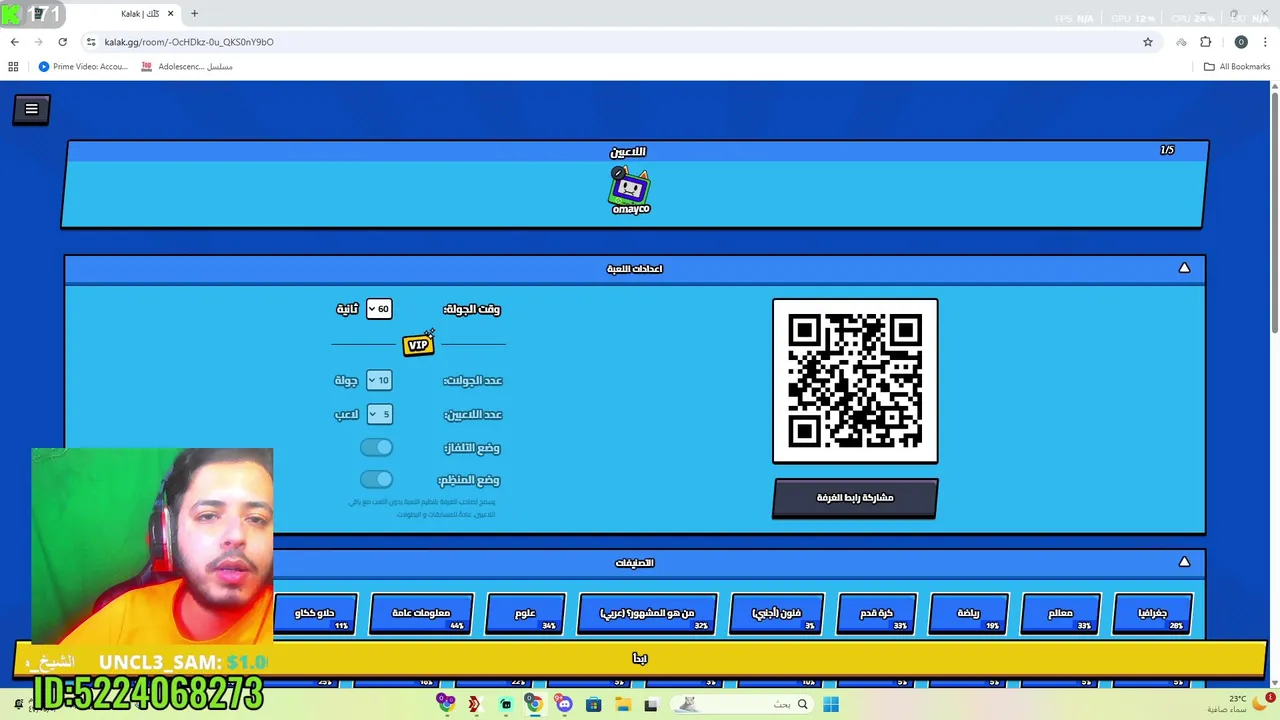Go back in the browser
The height and width of the screenshot is (720, 1280).
click(14, 42)
